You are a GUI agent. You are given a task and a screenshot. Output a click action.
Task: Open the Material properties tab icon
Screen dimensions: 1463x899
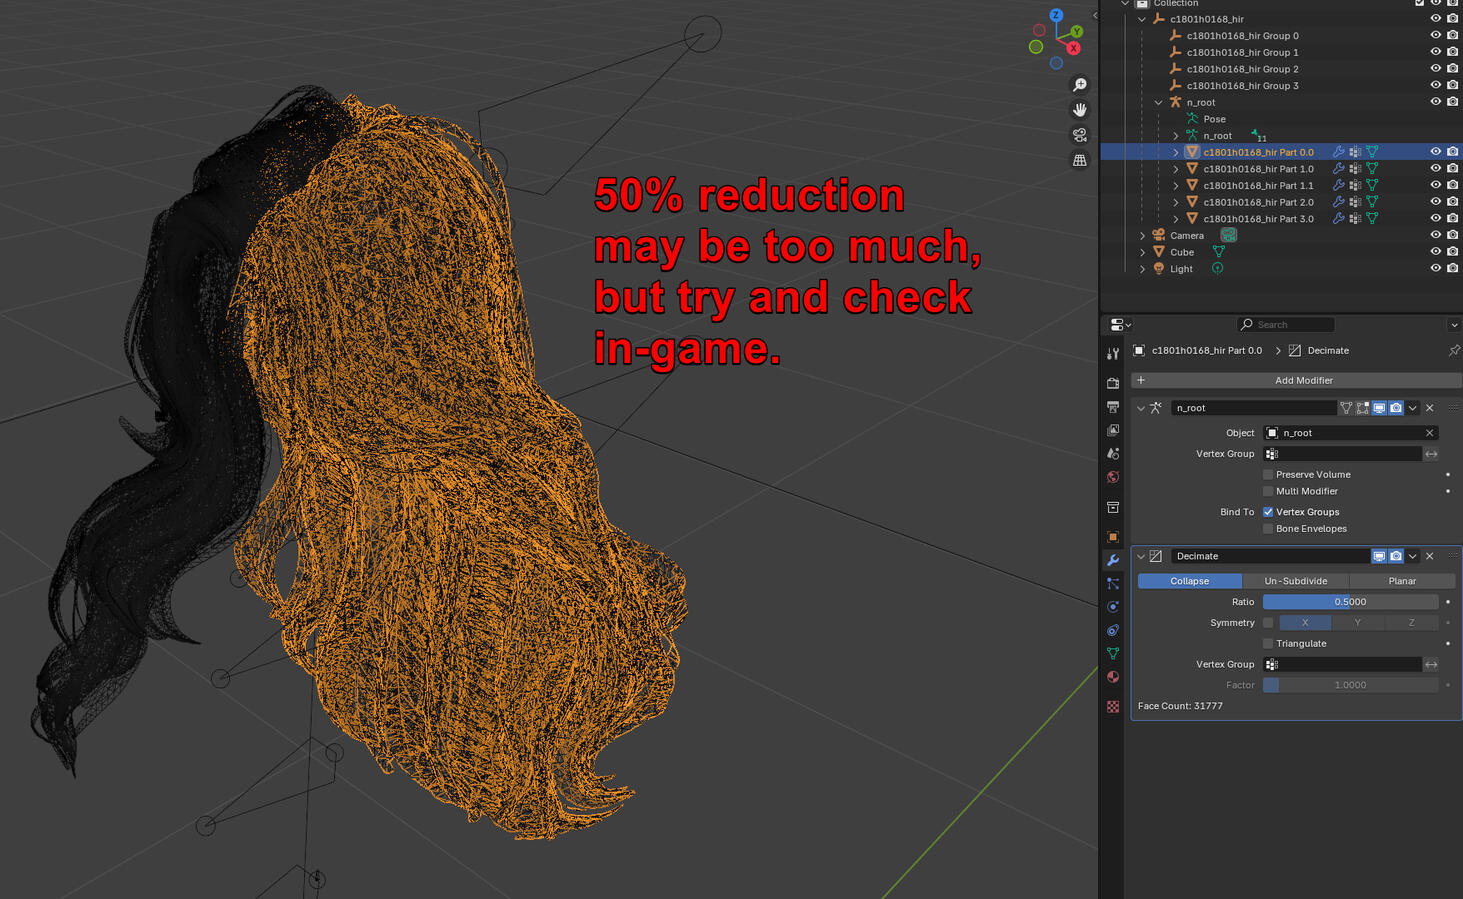[1113, 677]
